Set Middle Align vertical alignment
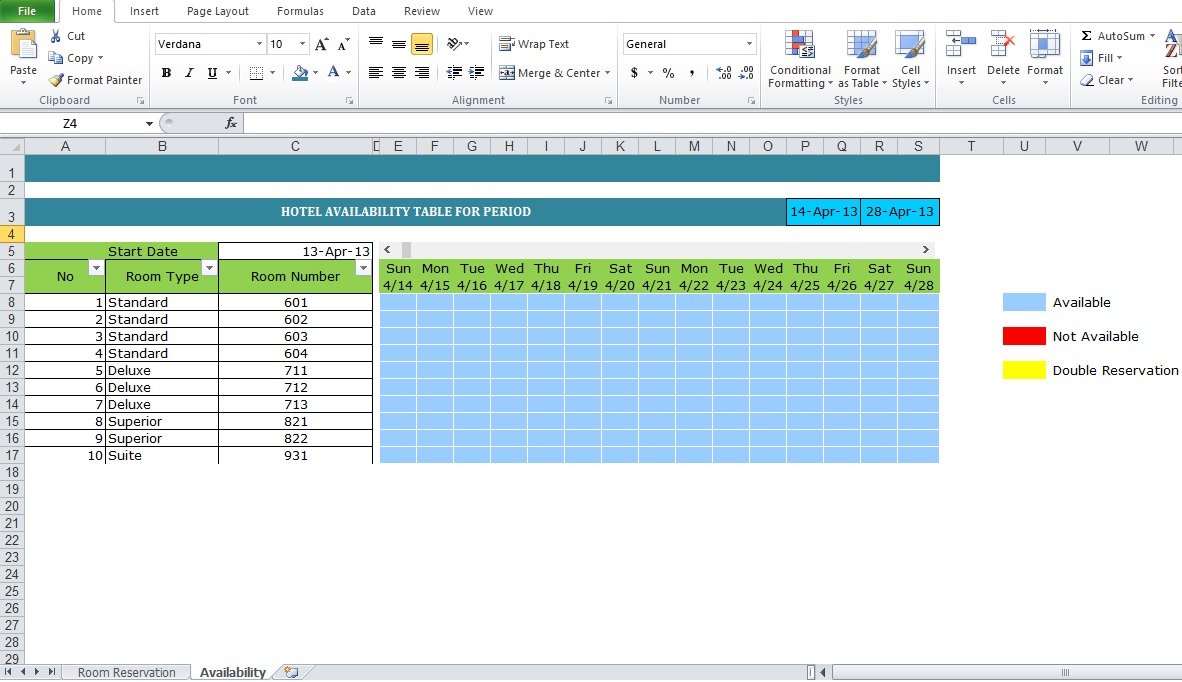1182x682 pixels. click(x=399, y=44)
